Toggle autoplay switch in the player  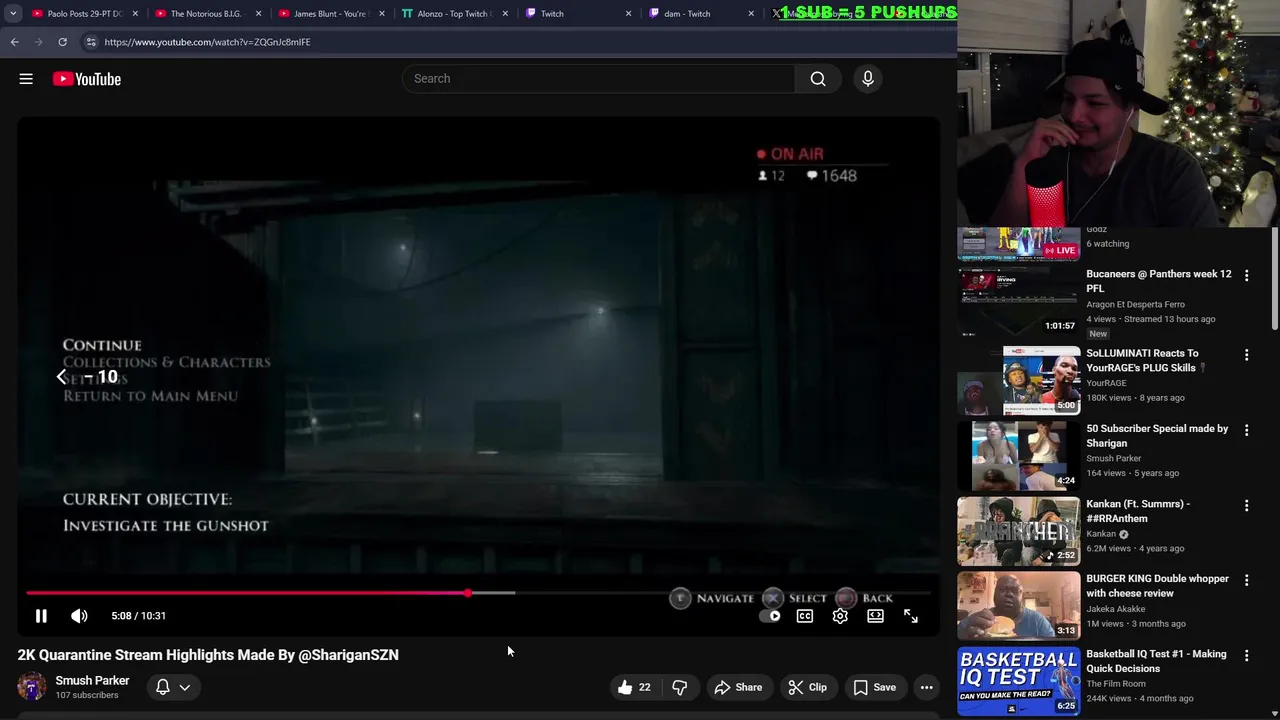tap(770, 616)
